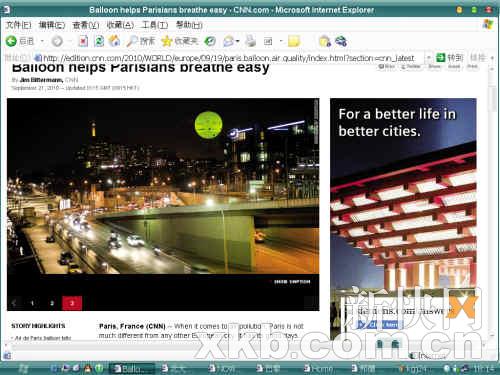
Task: Open the Forward button history dropdown arrow
Action: [x=70, y=41]
